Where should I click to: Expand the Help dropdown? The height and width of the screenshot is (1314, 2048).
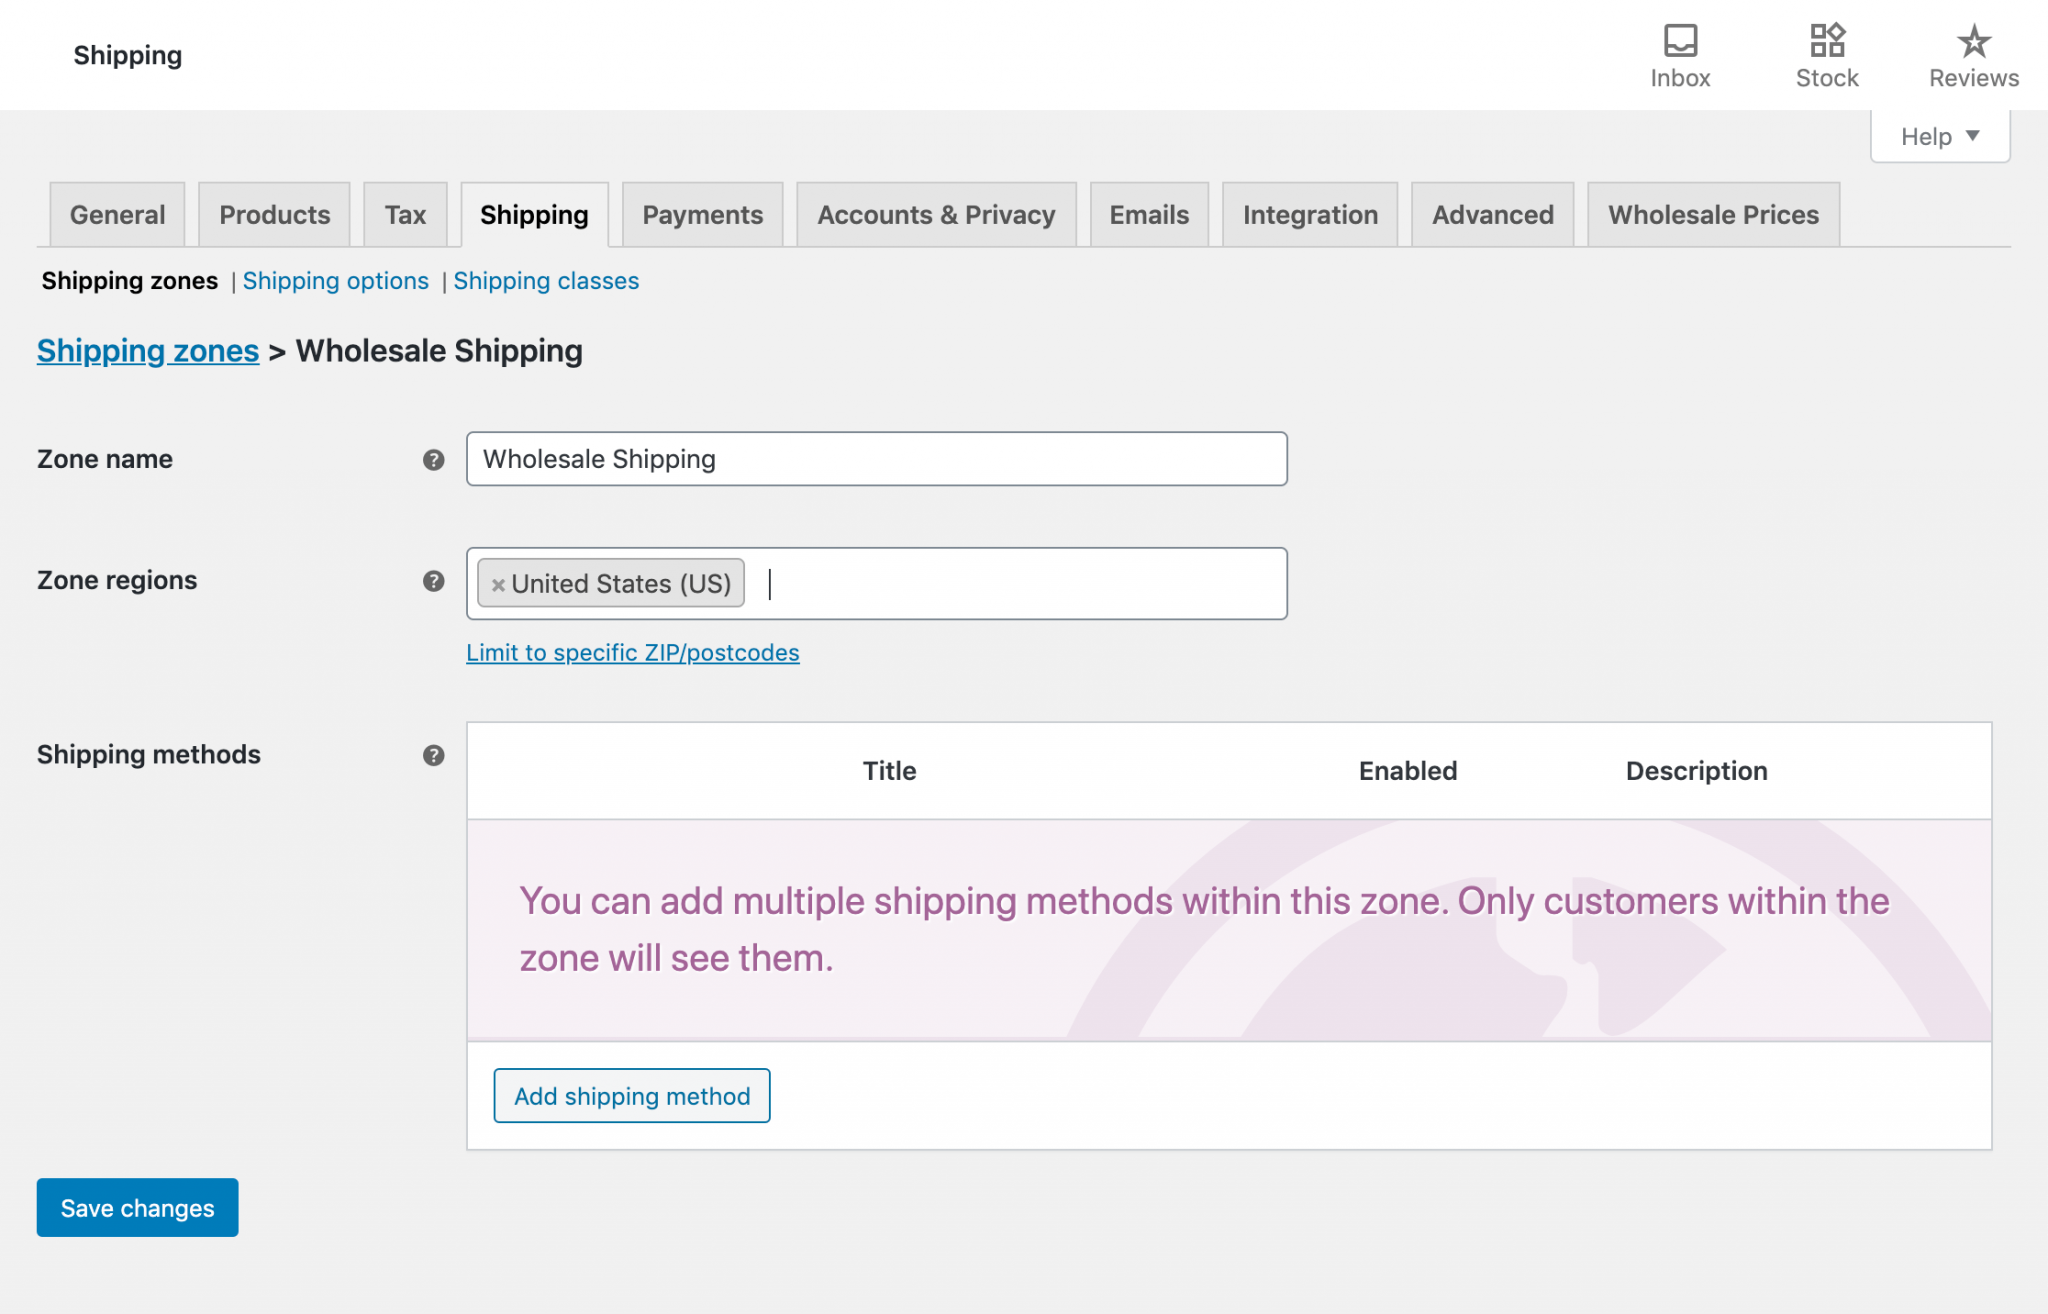coord(1939,136)
